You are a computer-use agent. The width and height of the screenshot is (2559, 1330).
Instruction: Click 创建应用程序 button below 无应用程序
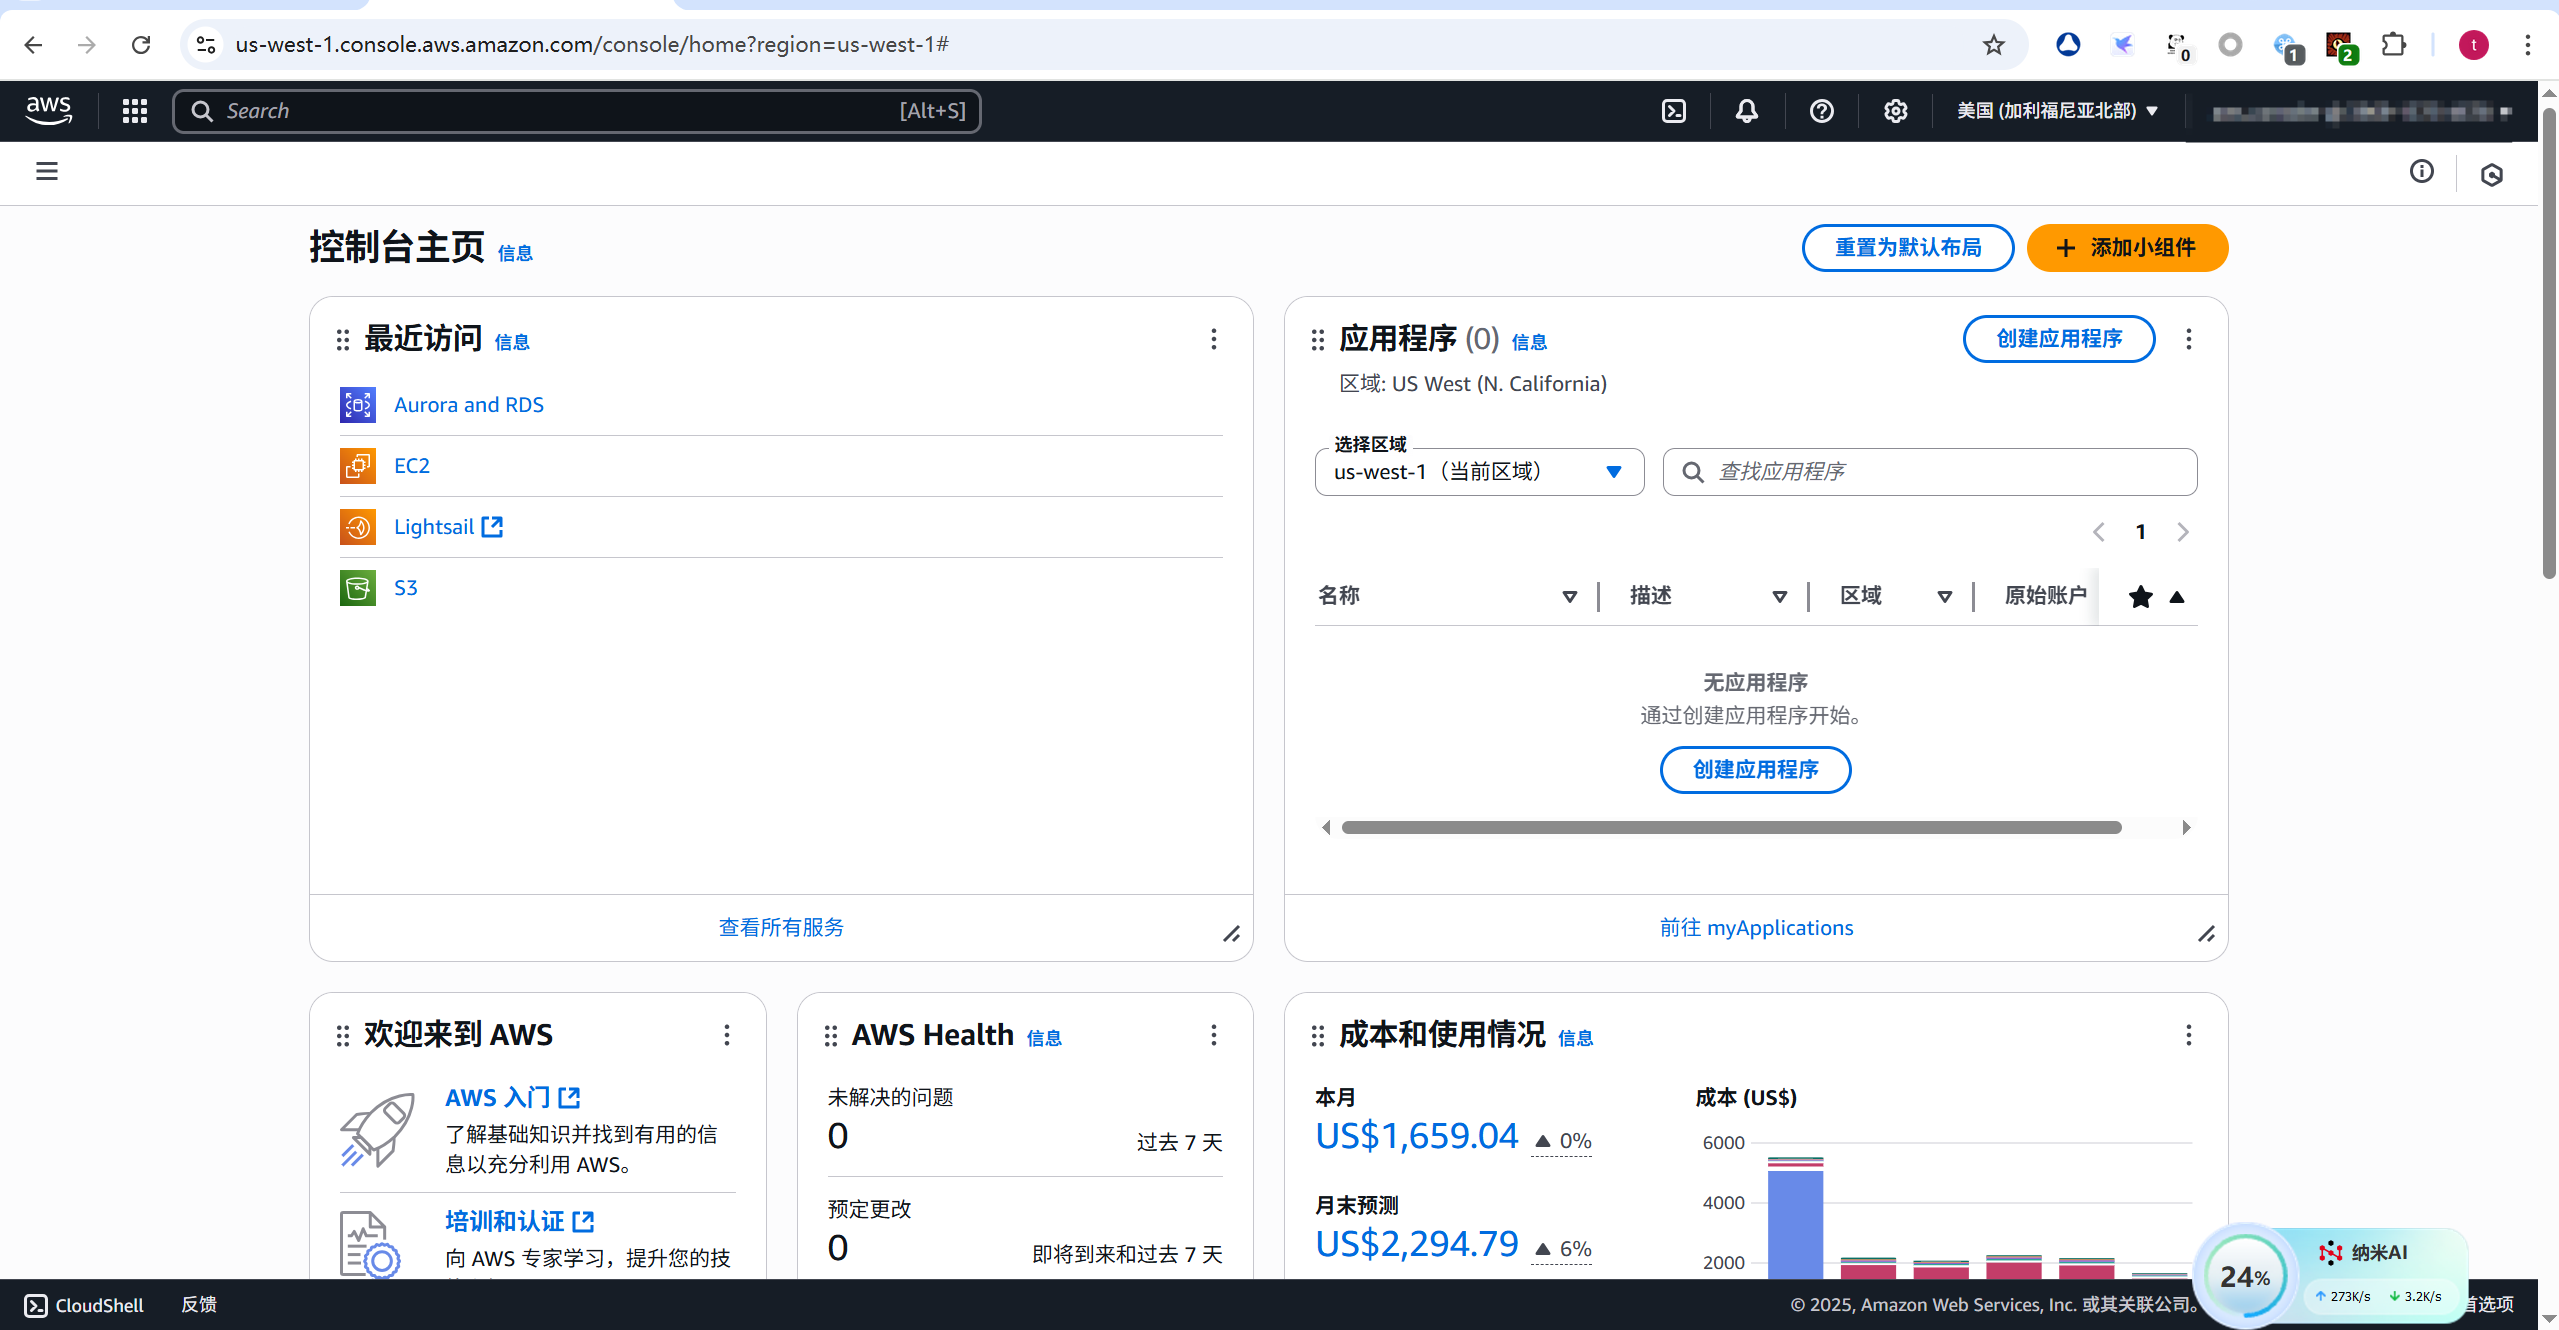point(1755,770)
